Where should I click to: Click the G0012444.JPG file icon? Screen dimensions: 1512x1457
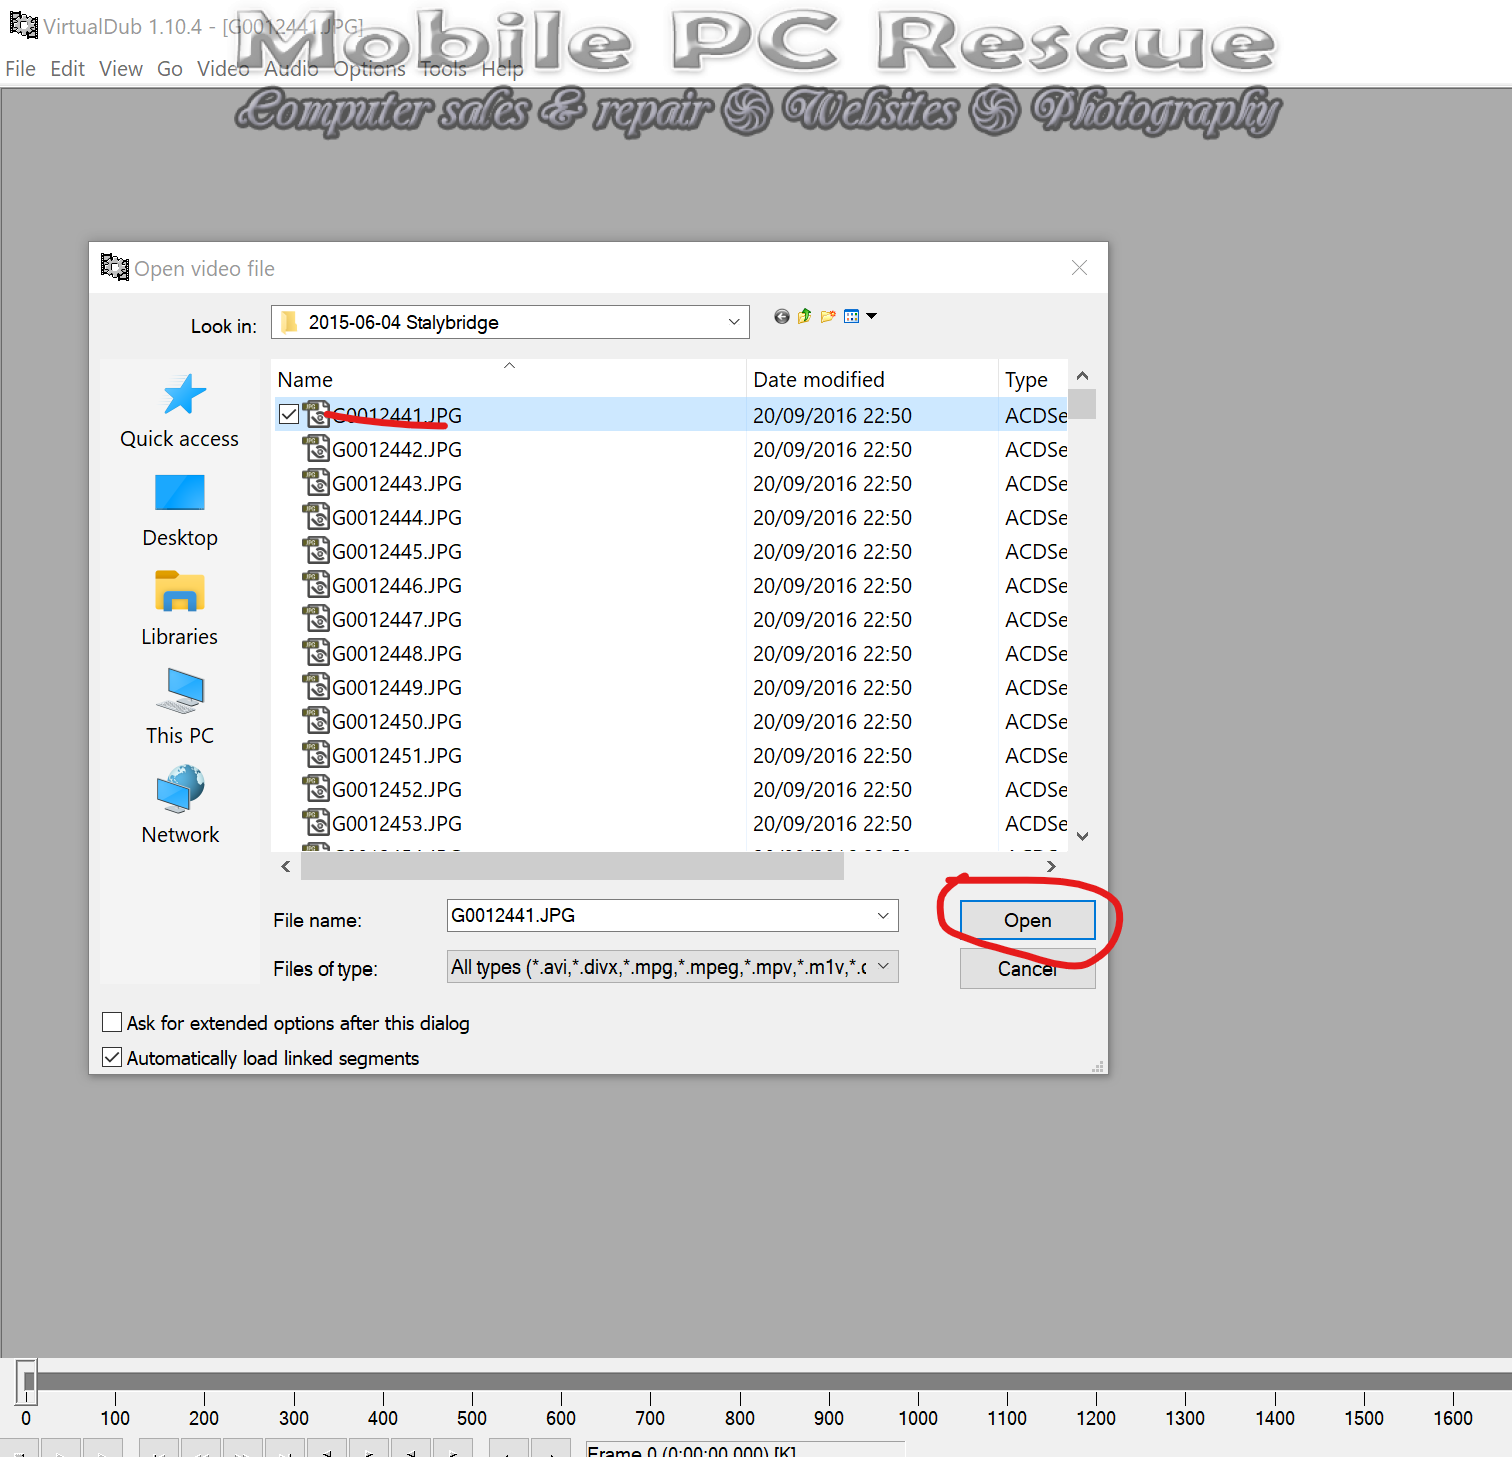click(x=316, y=517)
